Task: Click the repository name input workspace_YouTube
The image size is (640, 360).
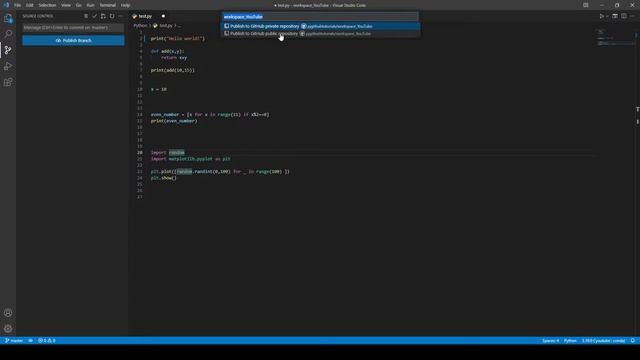Action: pos(320,17)
